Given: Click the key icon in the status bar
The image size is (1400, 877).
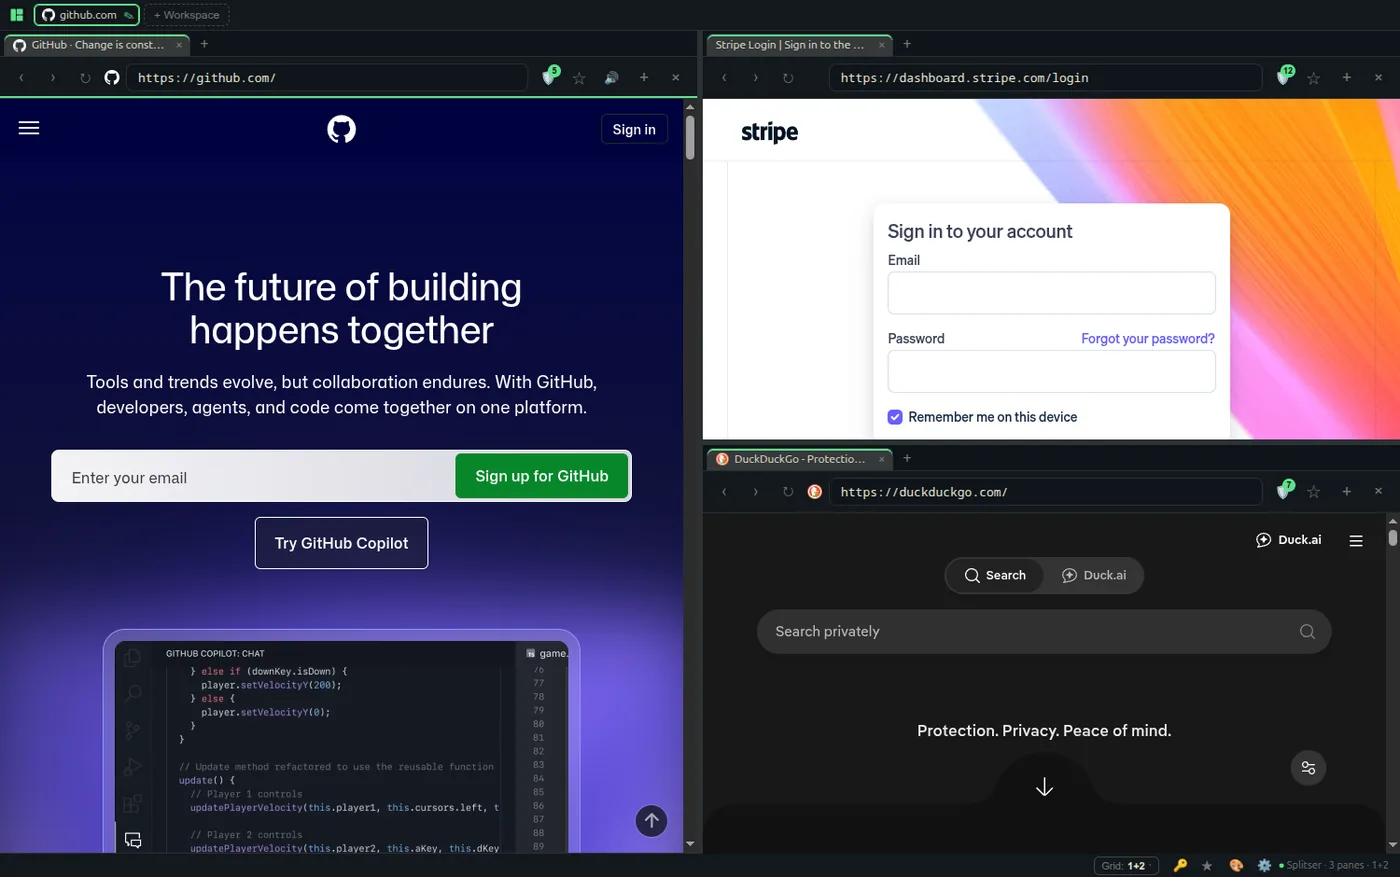Looking at the screenshot, I should point(1180,865).
